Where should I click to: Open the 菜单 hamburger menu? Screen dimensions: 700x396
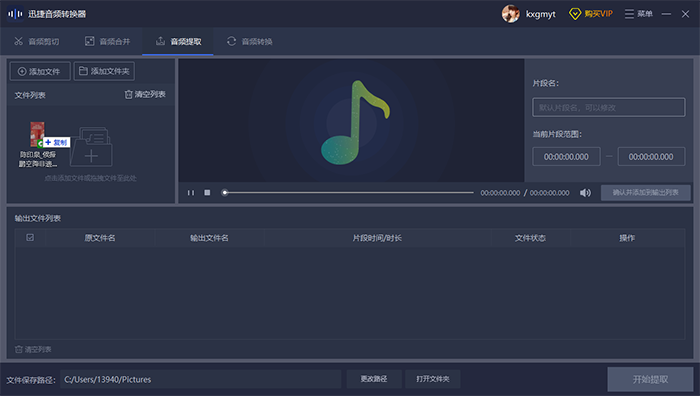(x=638, y=14)
